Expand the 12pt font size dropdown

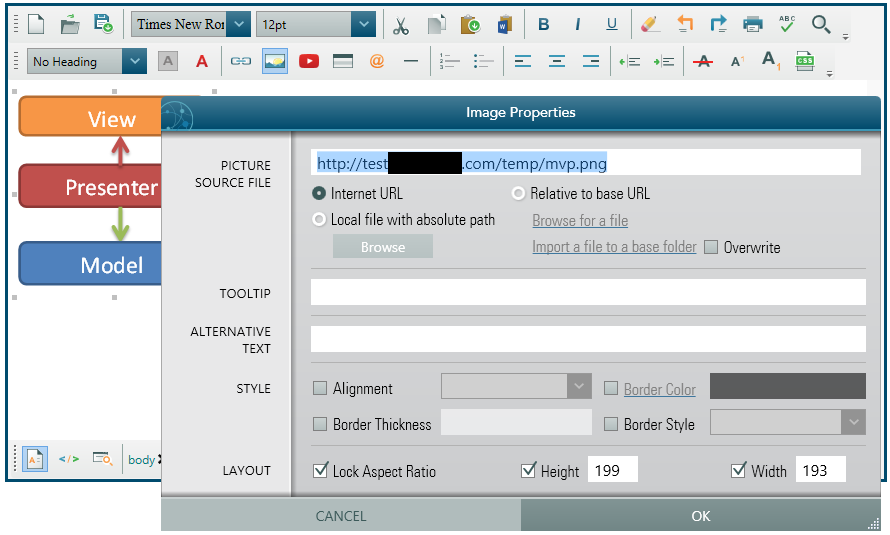click(x=363, y=24)
